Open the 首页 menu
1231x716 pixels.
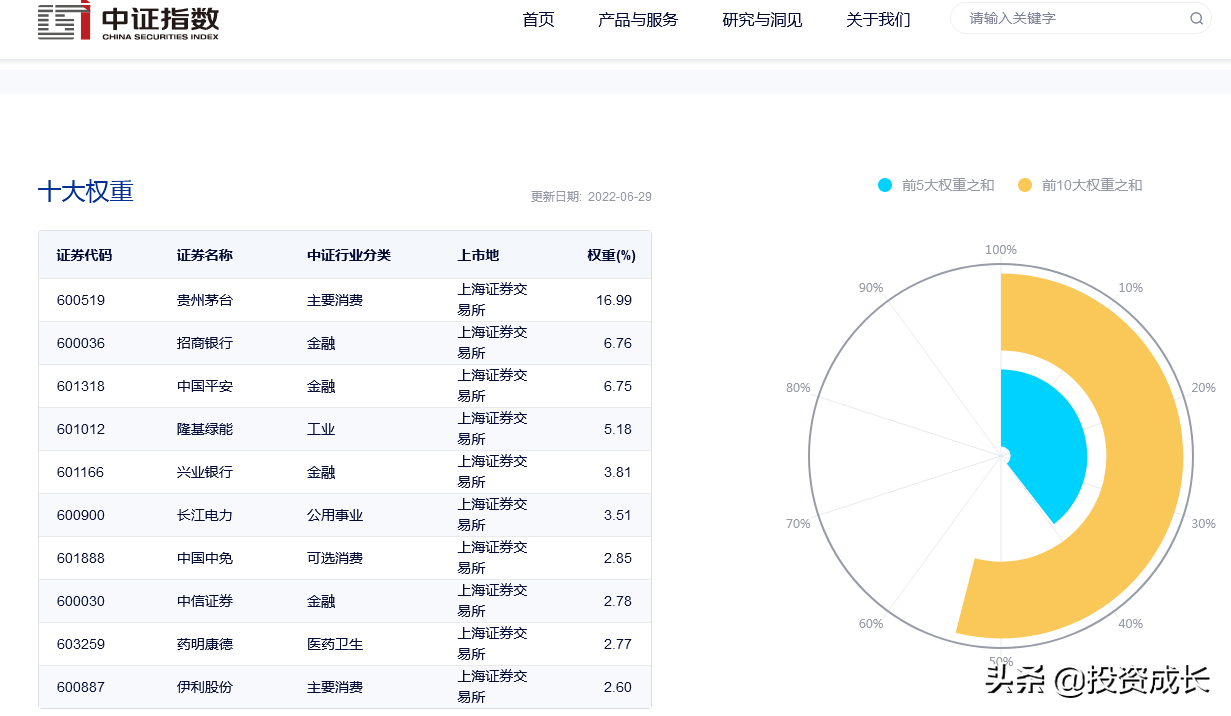click(x=538, y=20)
